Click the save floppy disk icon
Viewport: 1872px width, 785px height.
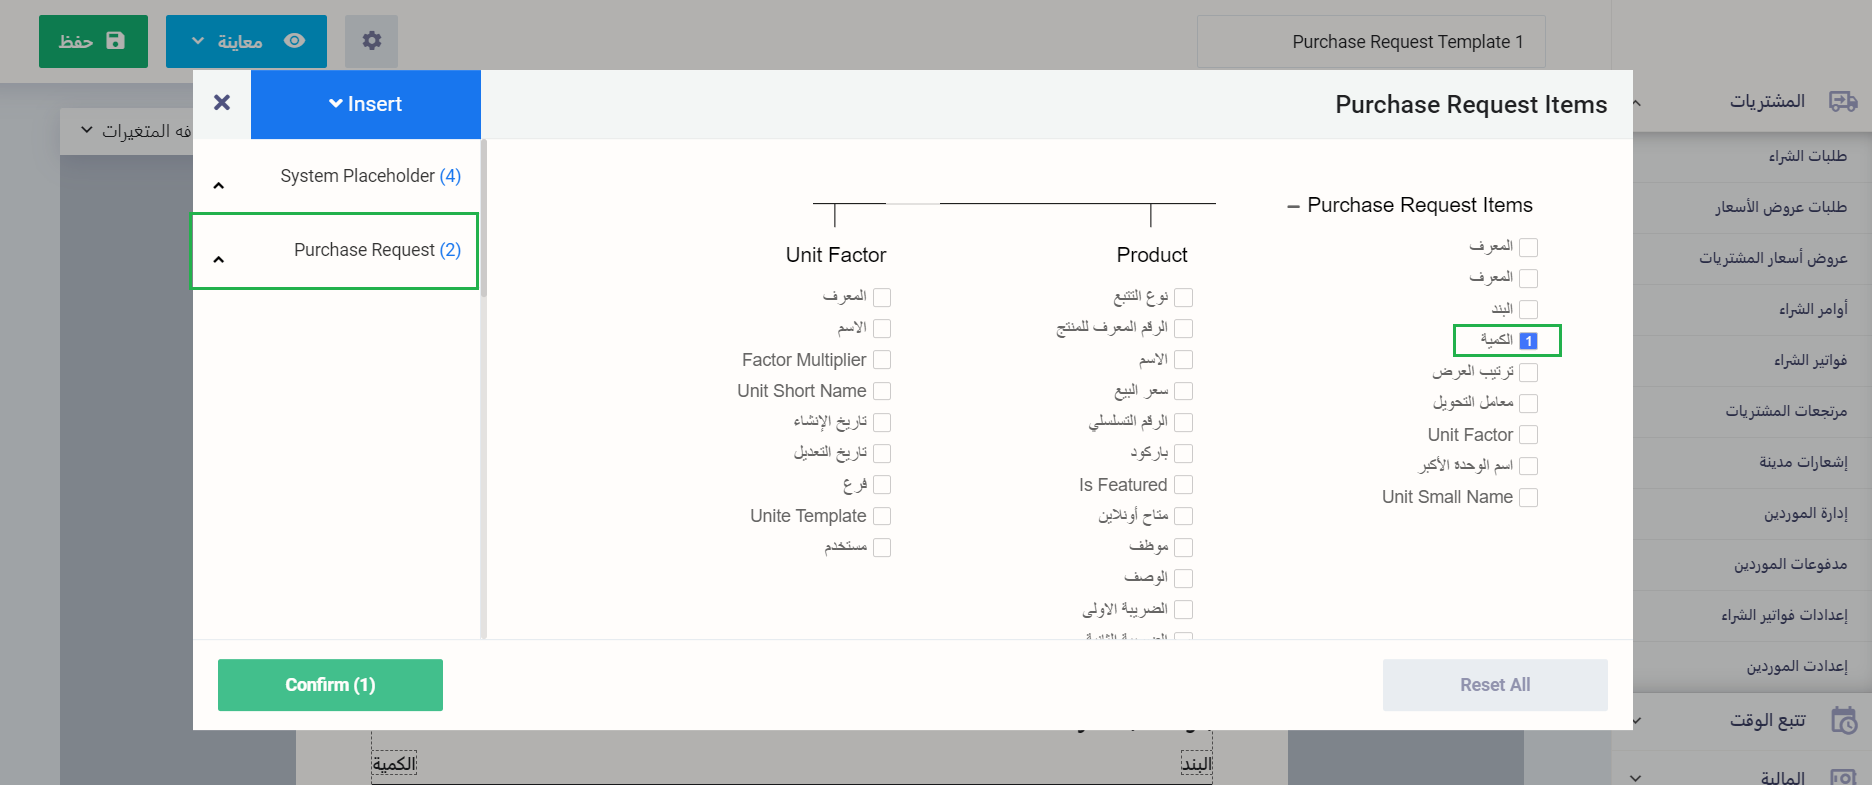click(x=116, y=41)
